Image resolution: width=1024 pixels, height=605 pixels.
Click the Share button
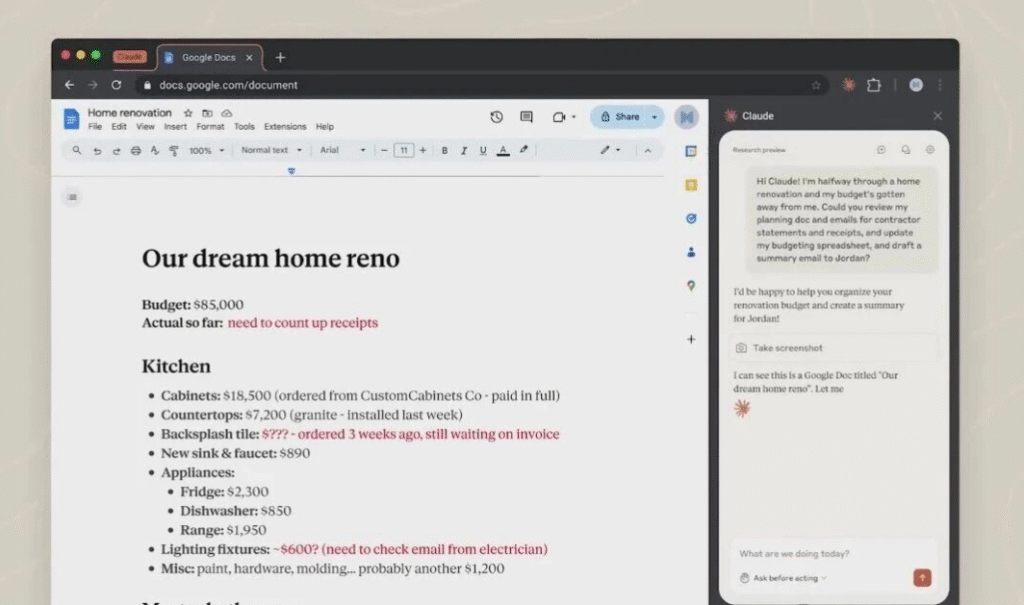[620, 117]
